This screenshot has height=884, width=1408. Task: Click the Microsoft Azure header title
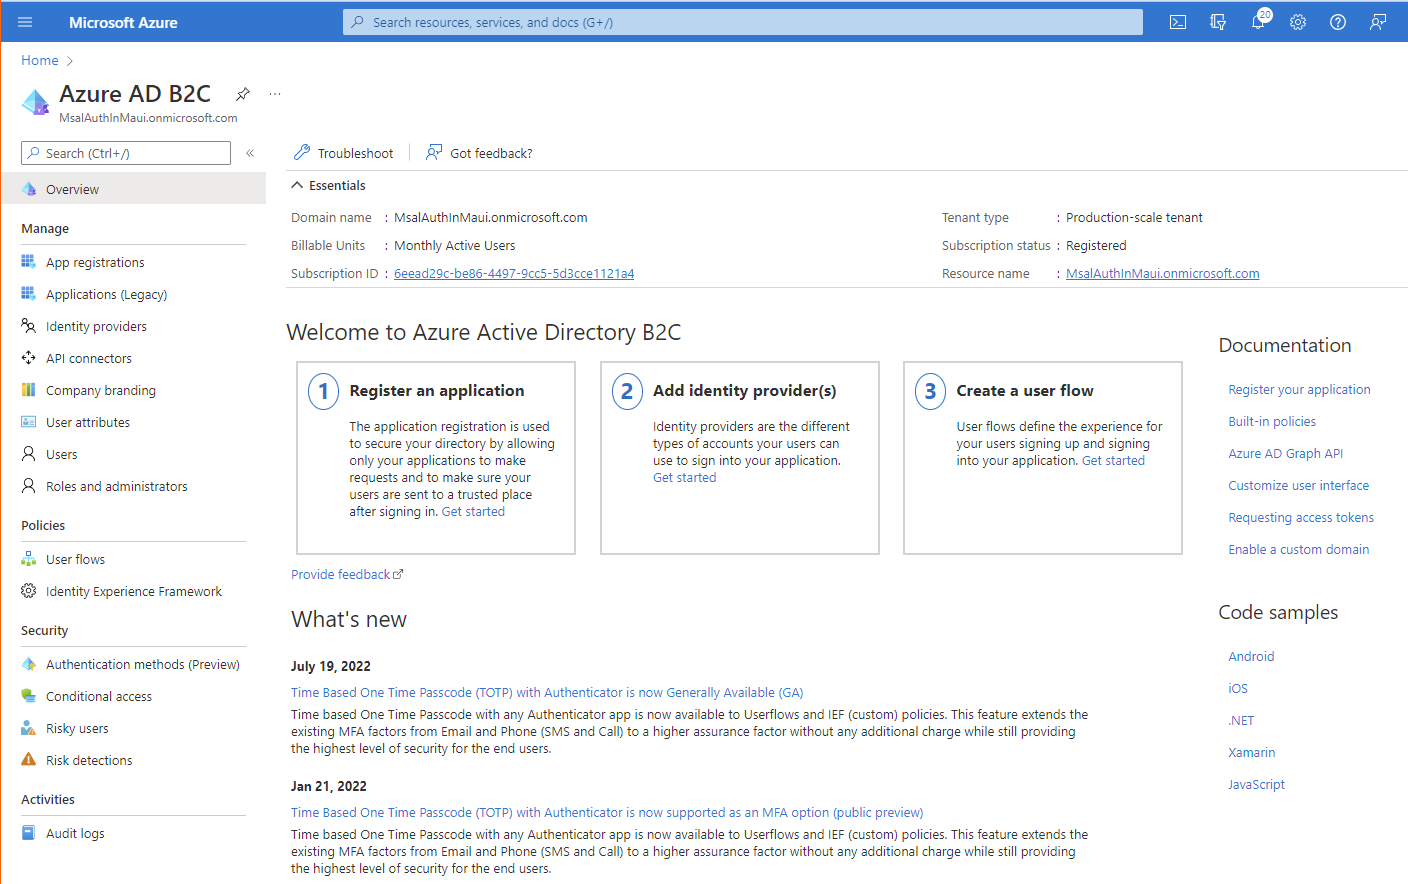(x=123, y=22)
